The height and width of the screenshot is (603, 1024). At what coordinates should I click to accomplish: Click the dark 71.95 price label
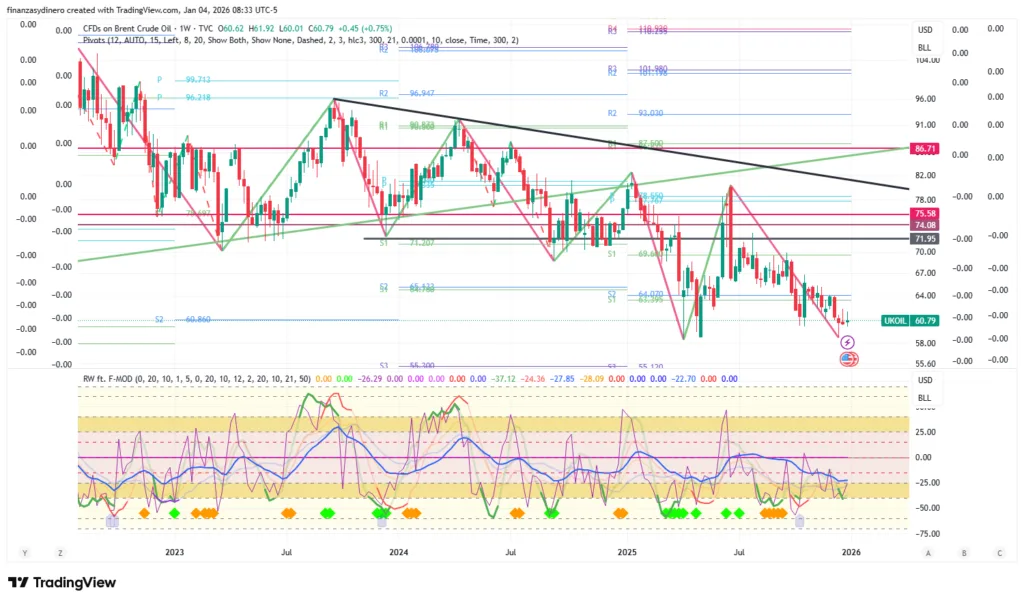click(924, 239)
